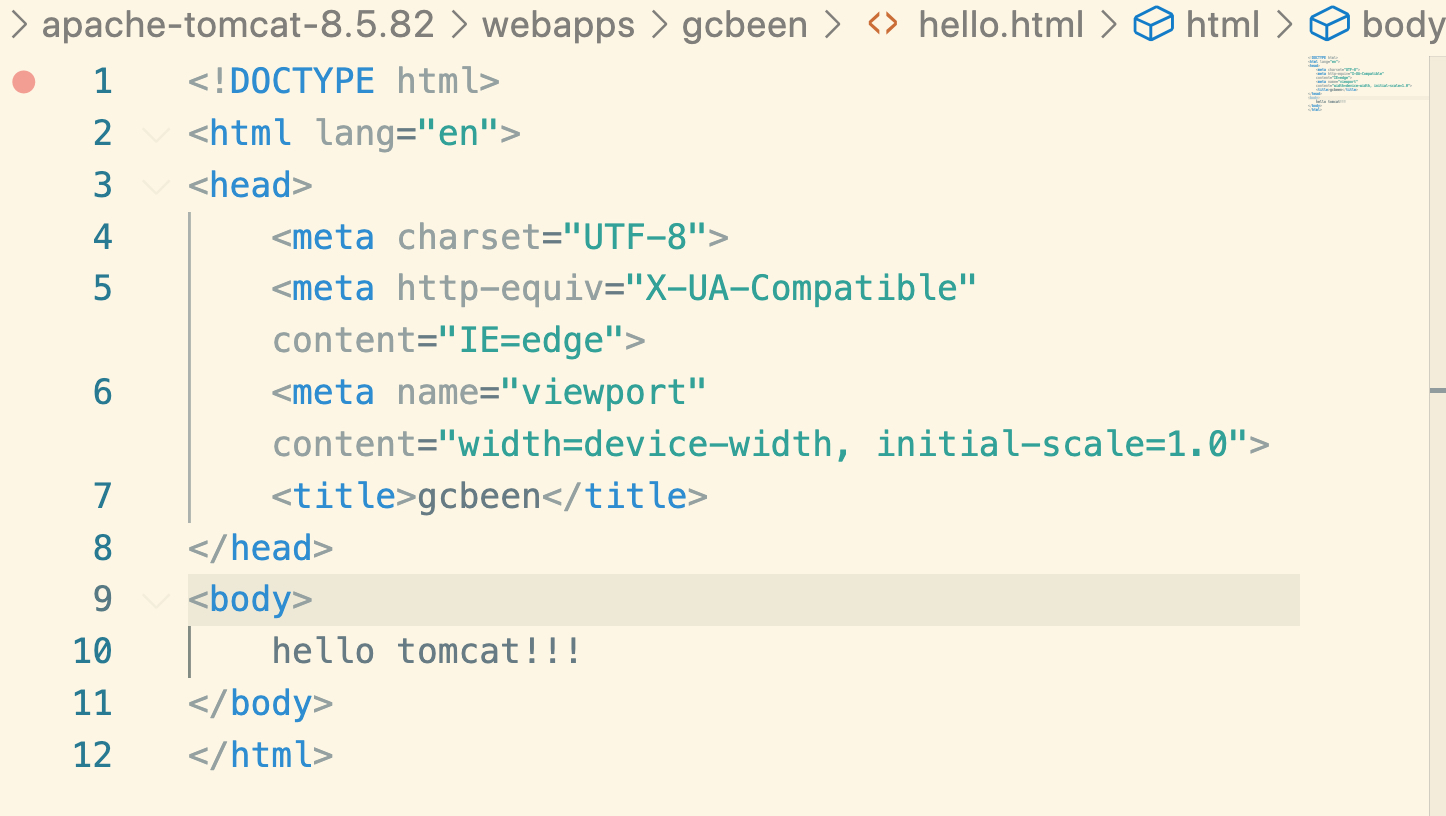Image resolution: width=1446 pixels, height=816 pixels.
Task: Click the hello.html breadcrumb label
Action: 1001,25
